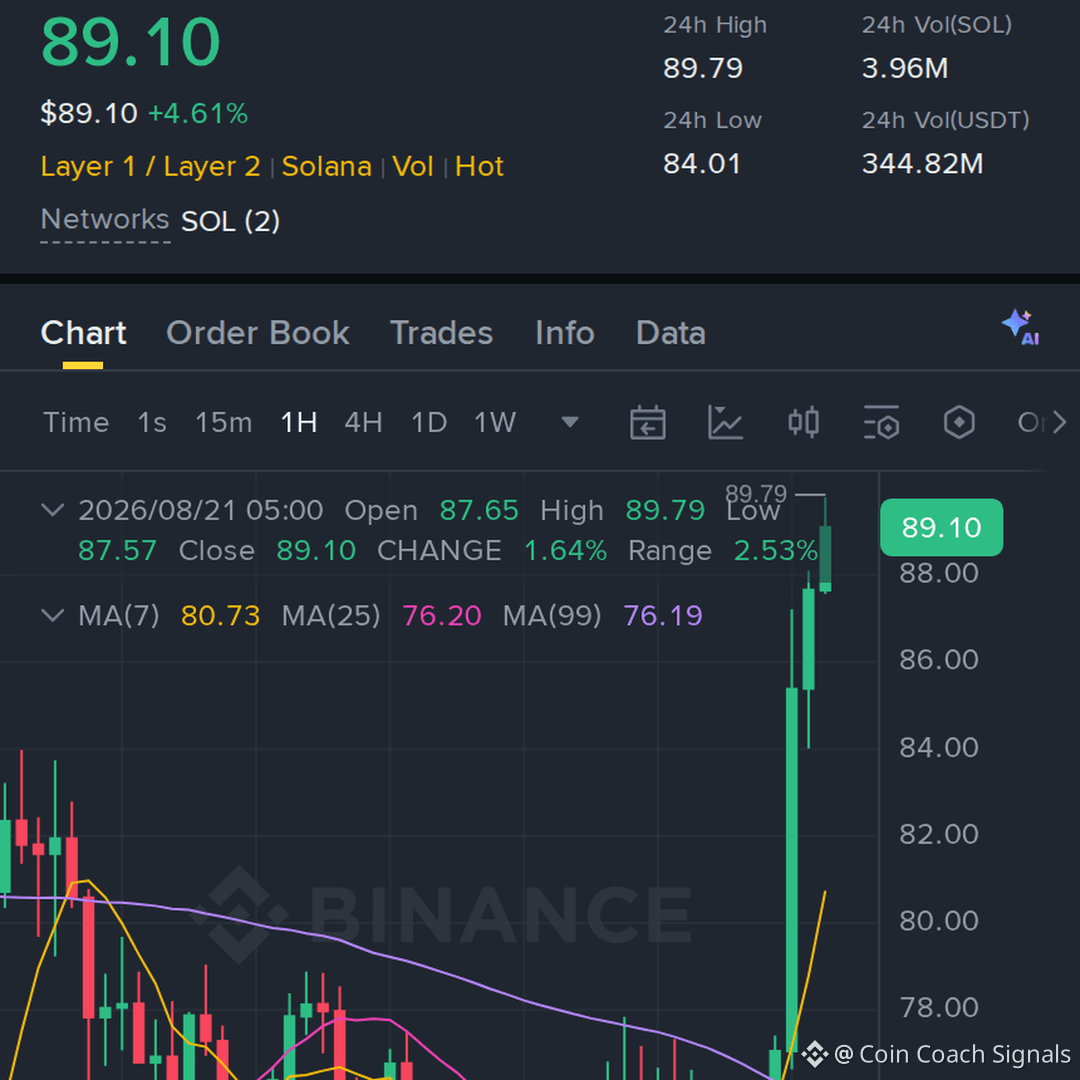Click the 24h High value 89.79

pyautogui.click(x=703, y=68)
